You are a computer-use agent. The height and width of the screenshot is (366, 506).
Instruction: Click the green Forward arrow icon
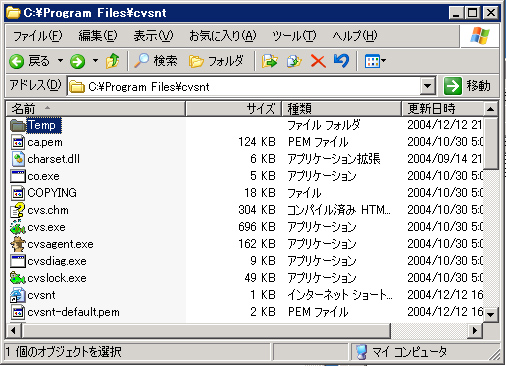(x=77, y=61)
